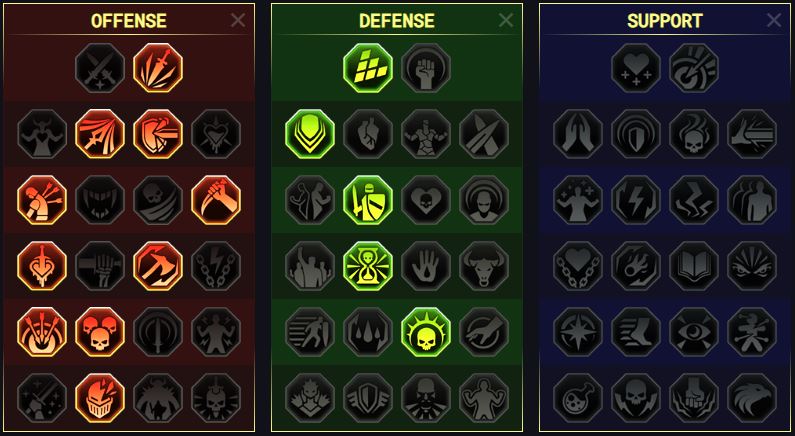
Task: Select the bull head Defense mastery
Action: 484,266
